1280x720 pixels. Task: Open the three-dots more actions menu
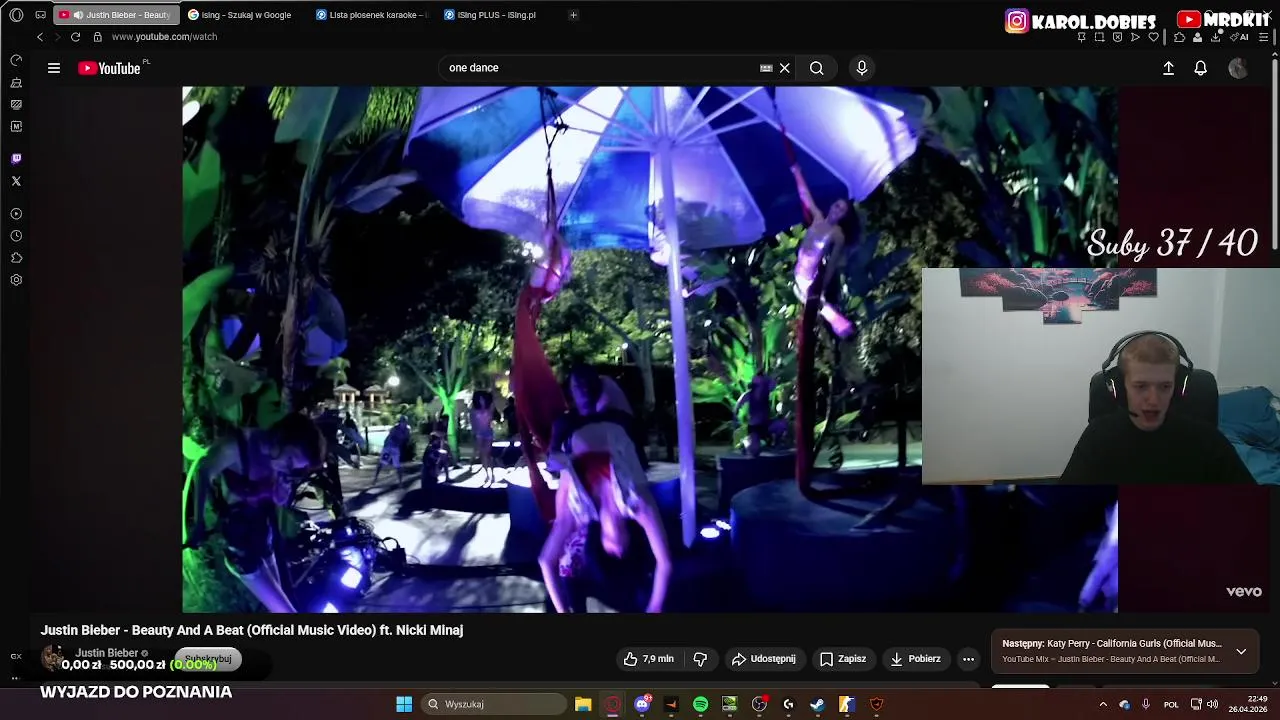click(968, 659)
